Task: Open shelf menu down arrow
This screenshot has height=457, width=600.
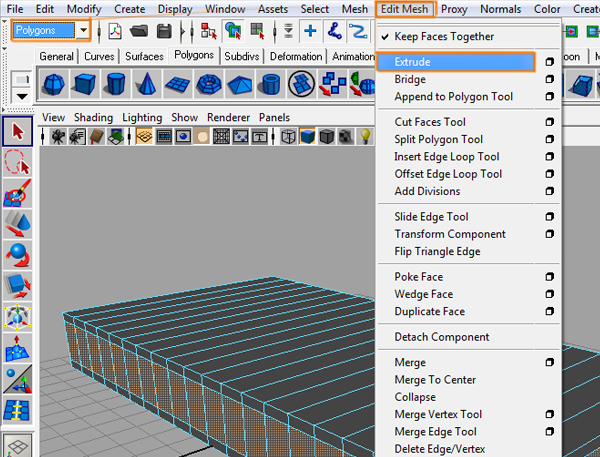Action: click(x=22, y=96)
